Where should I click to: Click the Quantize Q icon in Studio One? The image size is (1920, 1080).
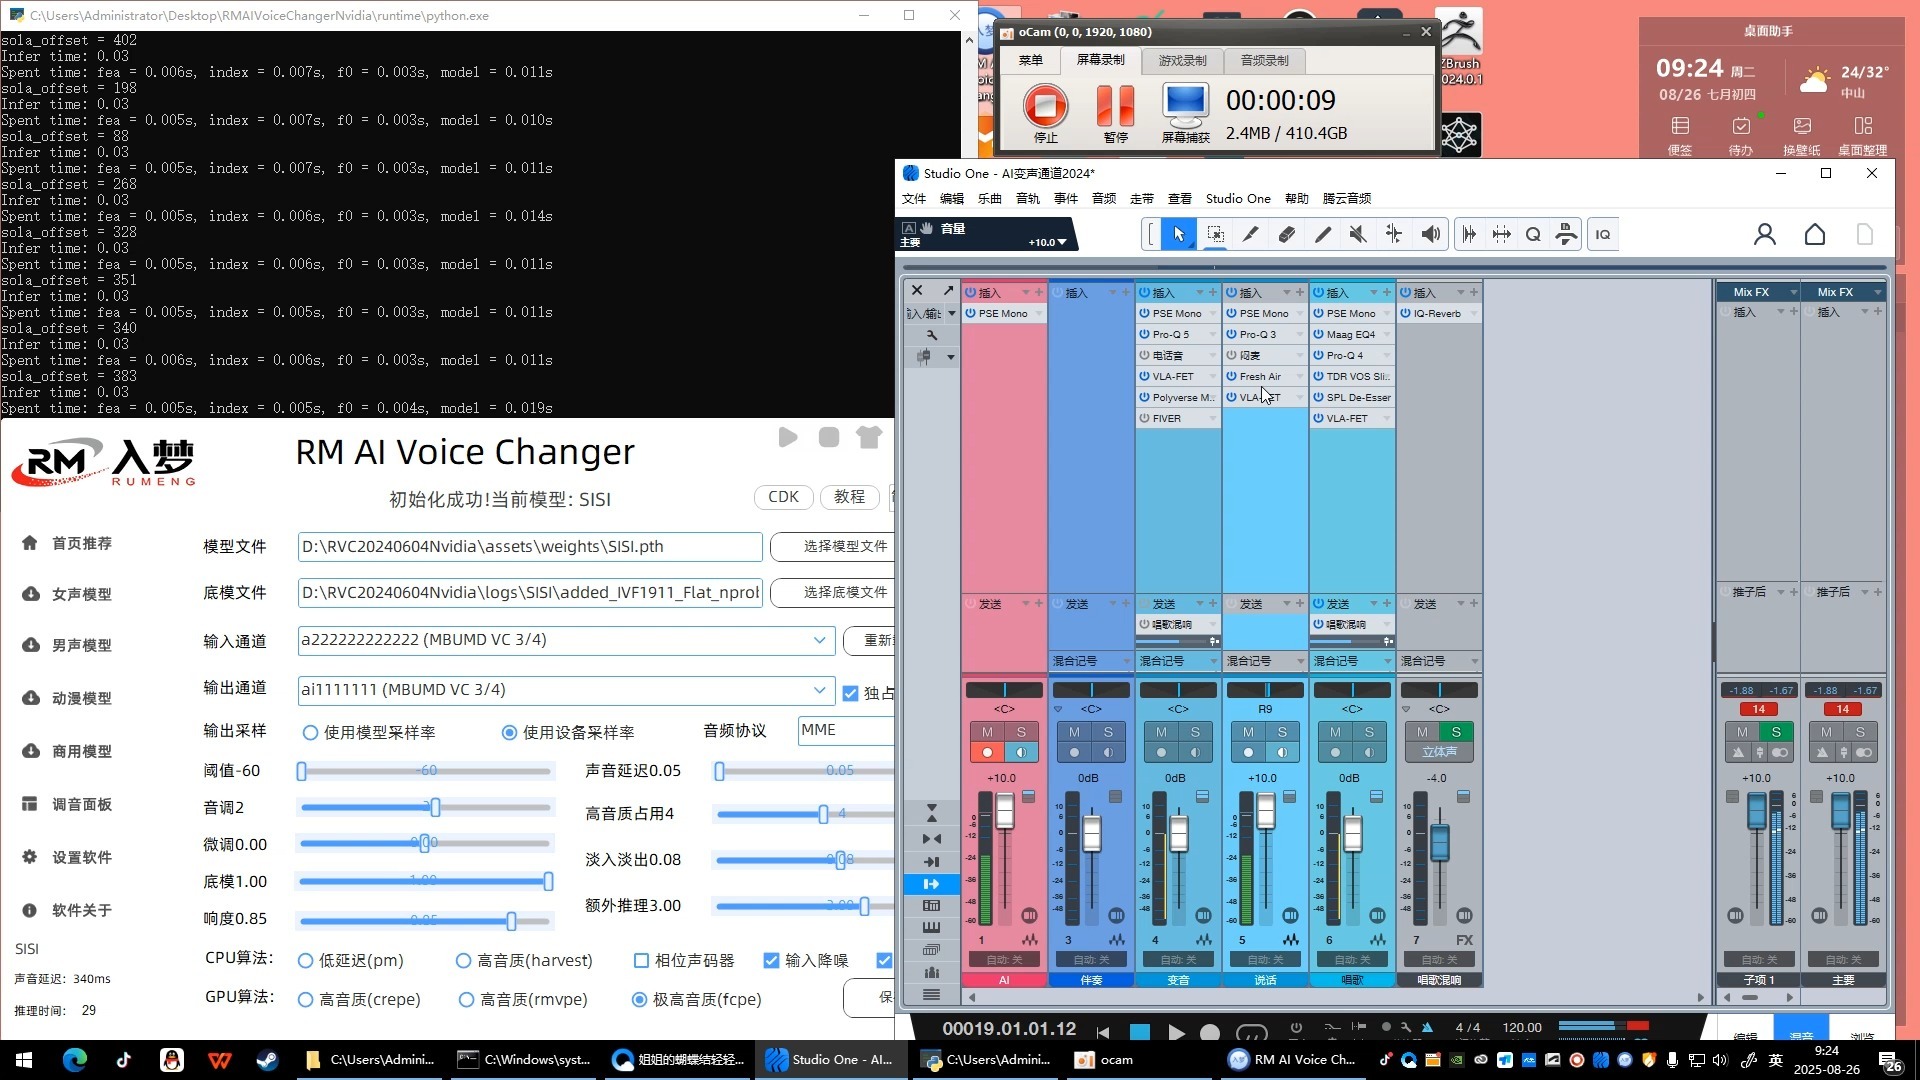[x=1533, y=234]
